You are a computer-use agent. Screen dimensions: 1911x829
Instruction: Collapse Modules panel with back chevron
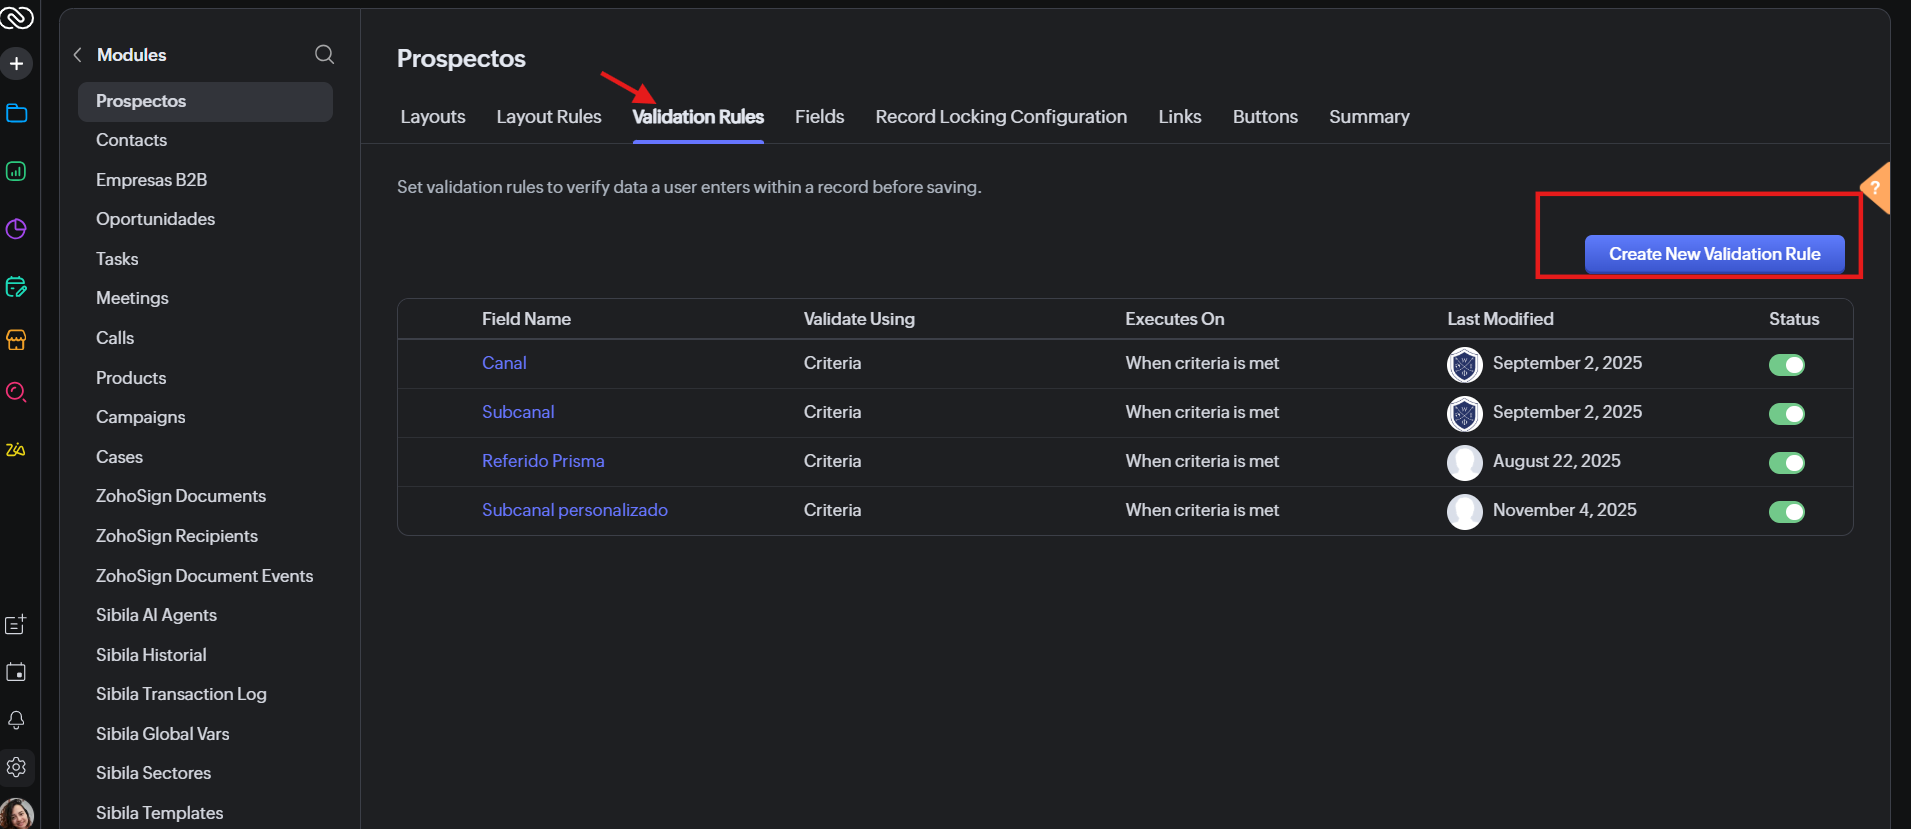pyautogui.click(x=78, y=55)
